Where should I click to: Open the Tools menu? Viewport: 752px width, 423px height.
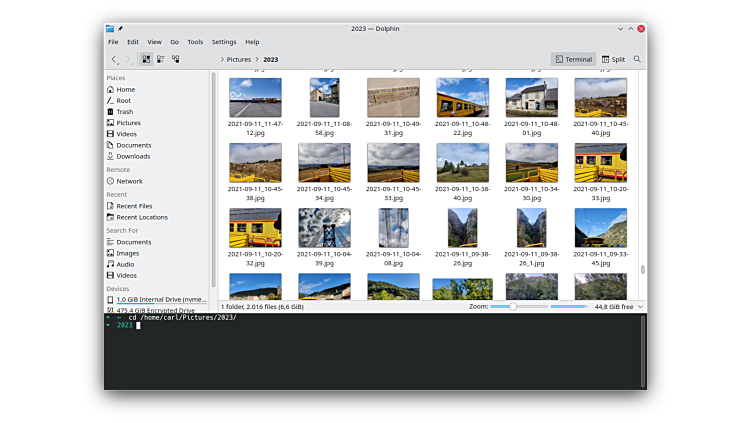[x=195, y=42]
